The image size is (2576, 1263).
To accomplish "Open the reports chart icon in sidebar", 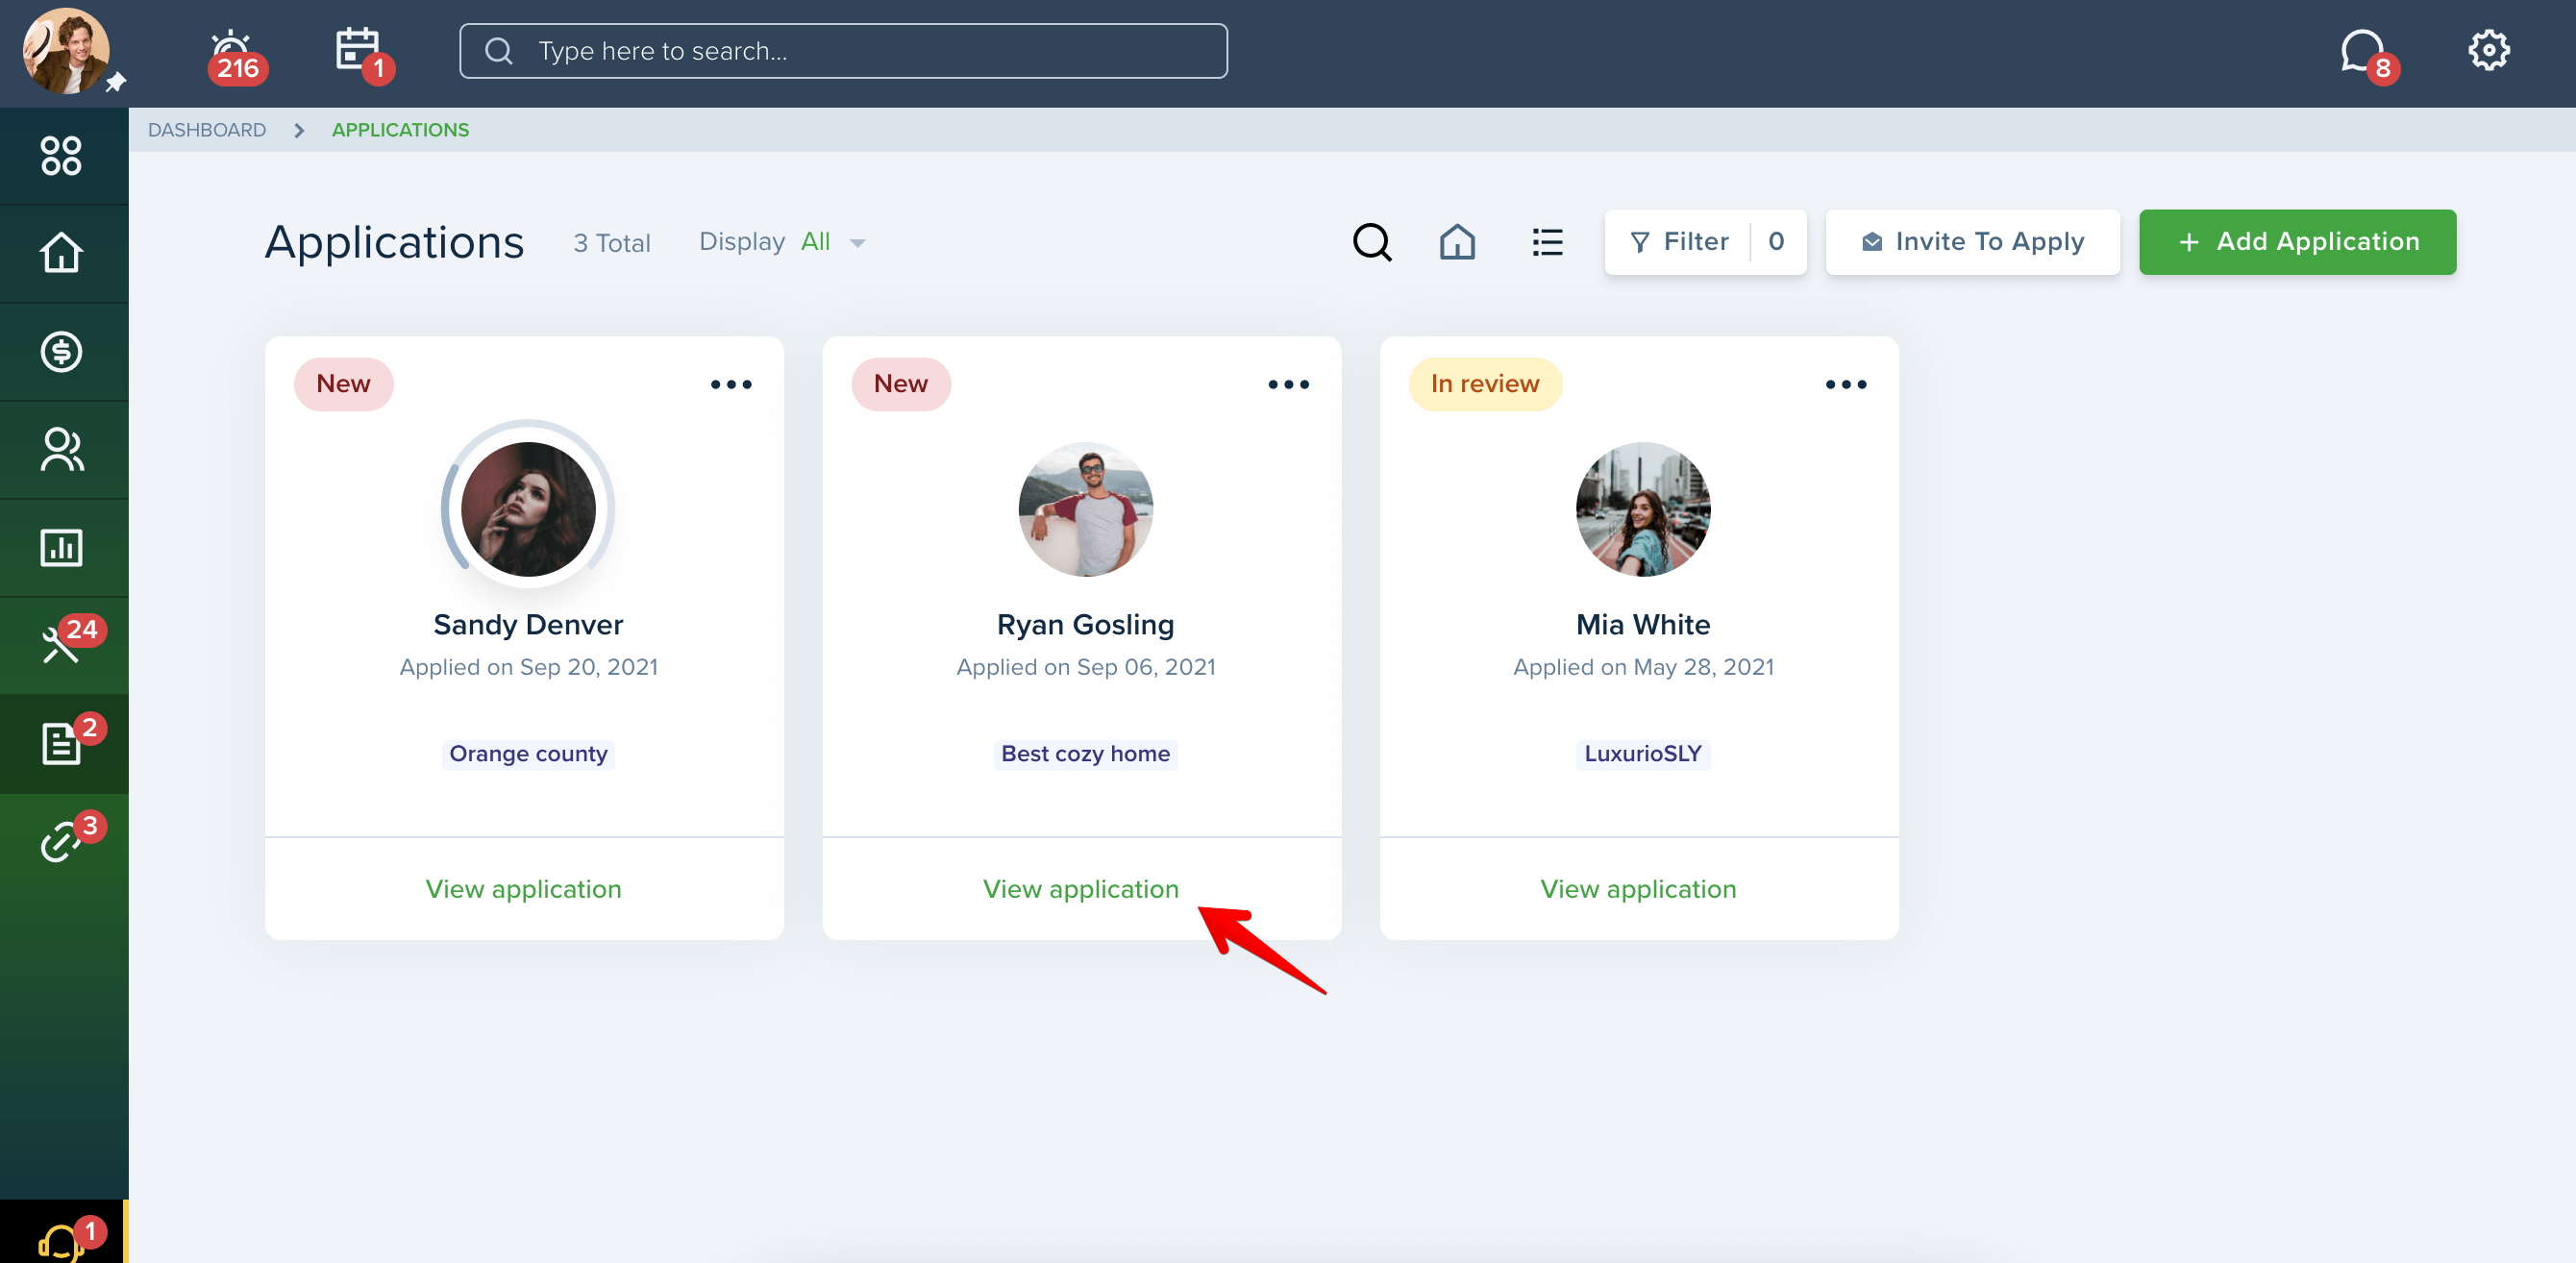I will [x=61, y=548].
